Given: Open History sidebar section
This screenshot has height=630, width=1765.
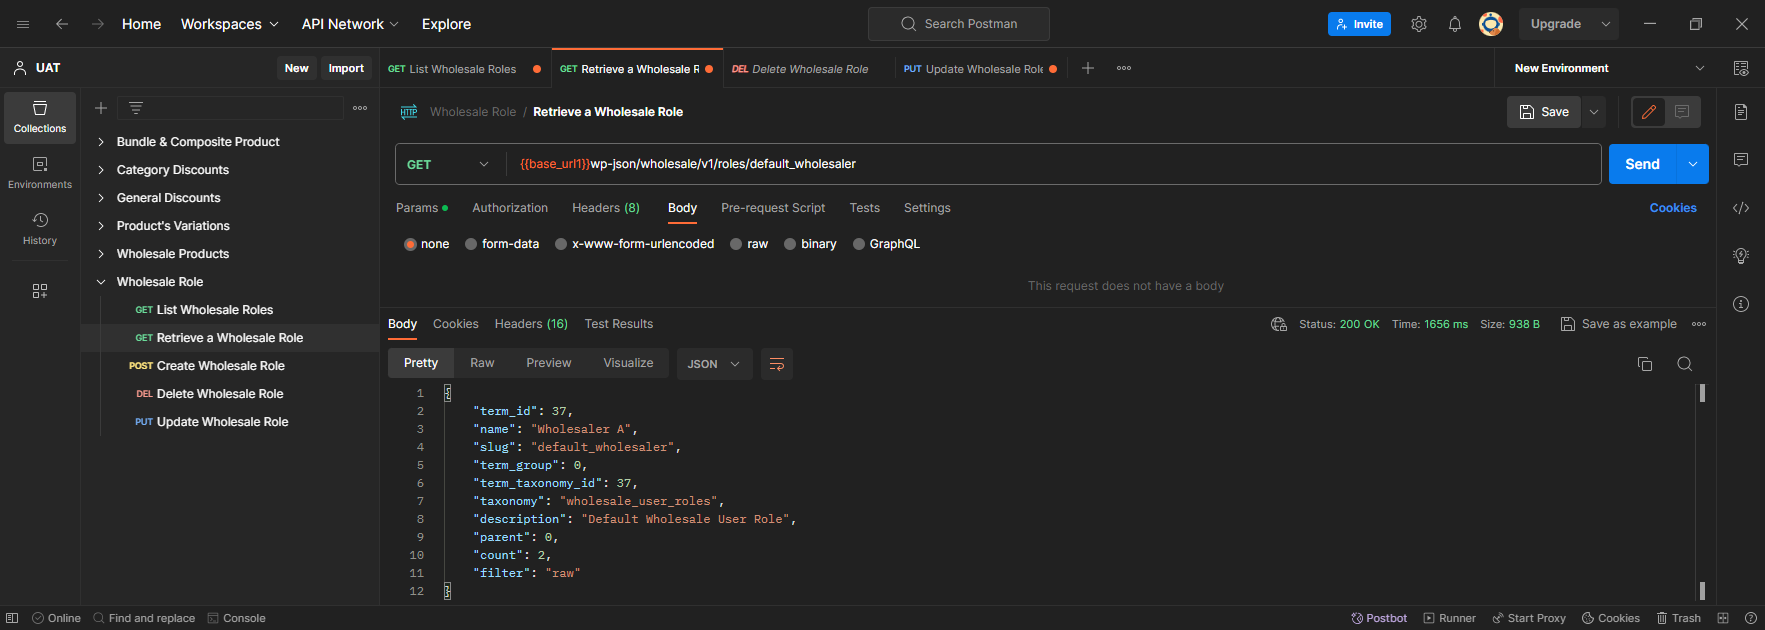Looking at the screenshot, I should click(x=40, y=229).
